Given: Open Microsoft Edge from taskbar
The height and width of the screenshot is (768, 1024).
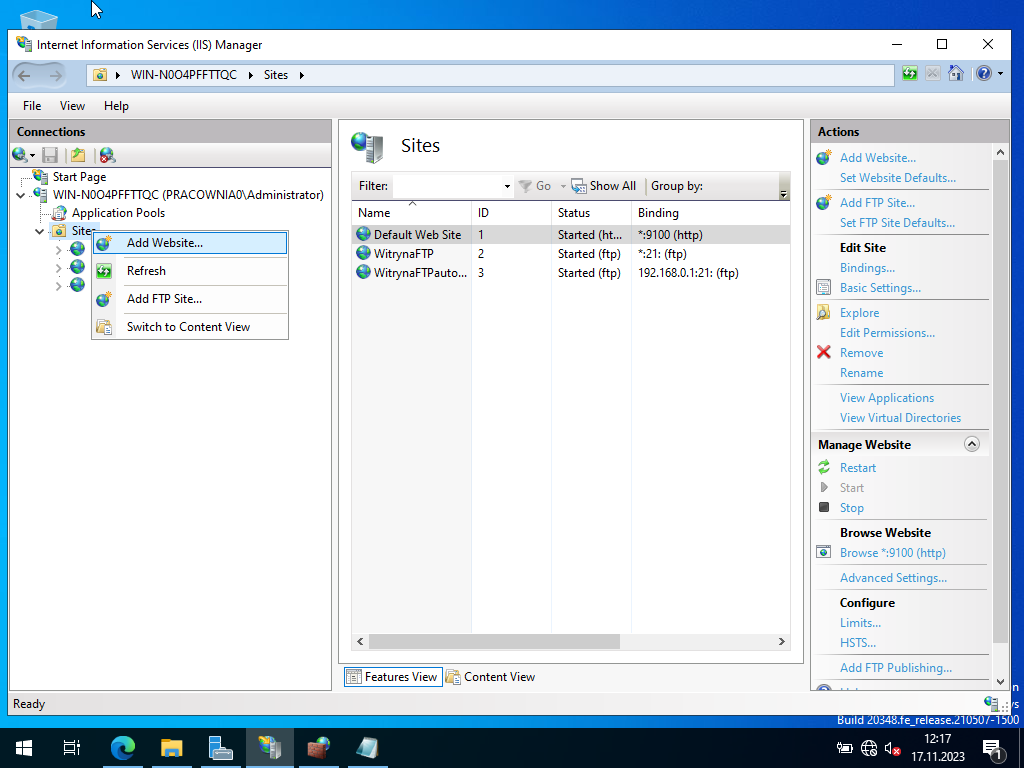Looking at the screenshot, I should click(122, 748).
